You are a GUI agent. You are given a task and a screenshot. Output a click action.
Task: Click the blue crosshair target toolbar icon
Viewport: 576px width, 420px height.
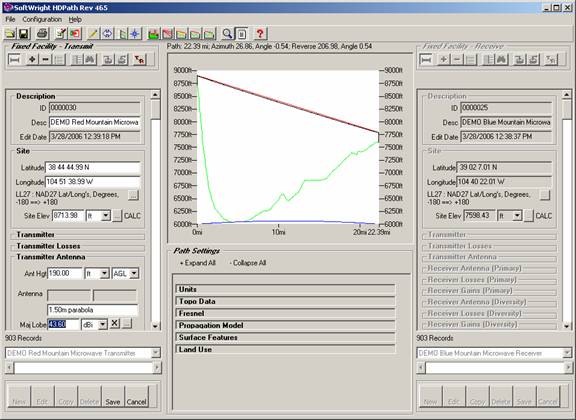tap(135, 34)
